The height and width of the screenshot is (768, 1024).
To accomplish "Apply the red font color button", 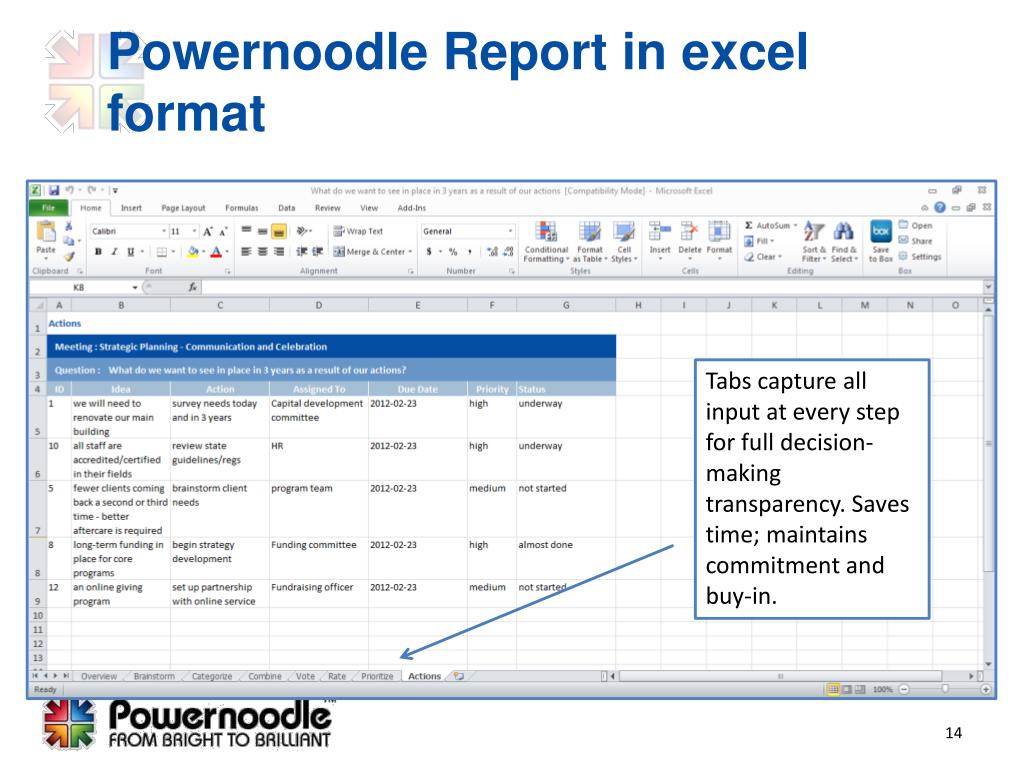I will point(216,251).
